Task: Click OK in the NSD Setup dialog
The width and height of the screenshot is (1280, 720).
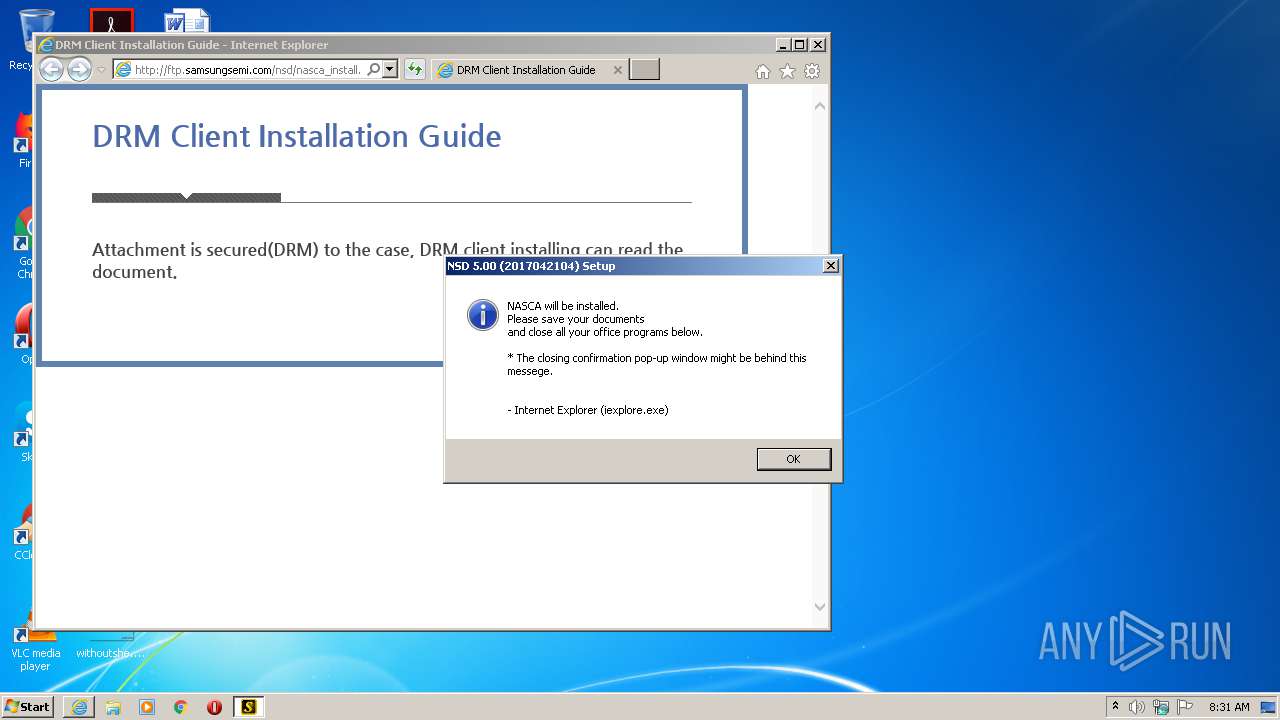Action: click(x=794, y=459)
